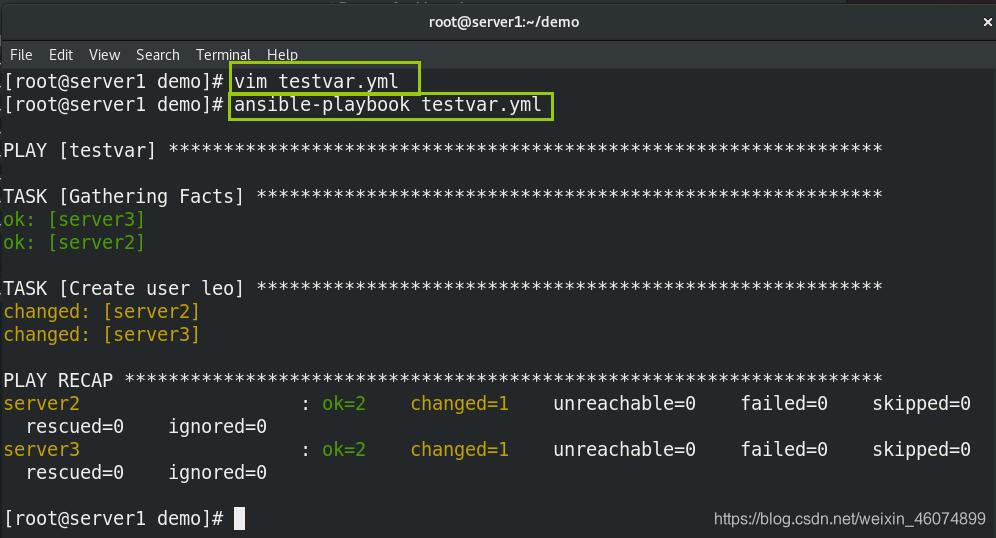Screen dimensions: 996x538
Task: Open the Terminal menu
Action: pyautogui.click(x=223, y=55)
